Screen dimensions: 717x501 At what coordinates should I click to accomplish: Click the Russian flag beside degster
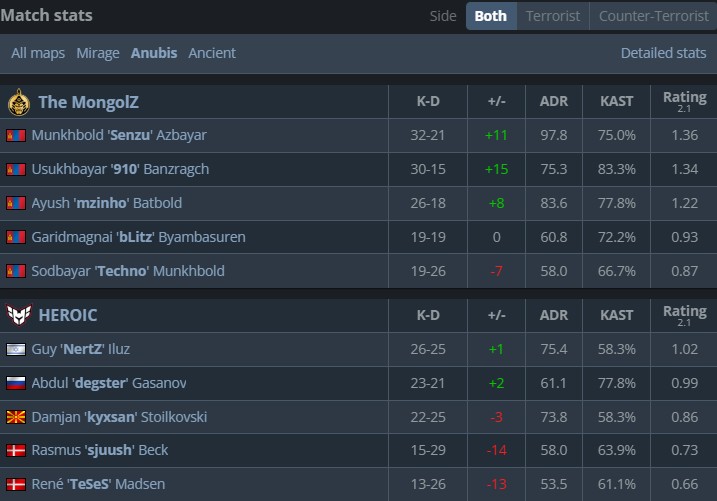15,383
